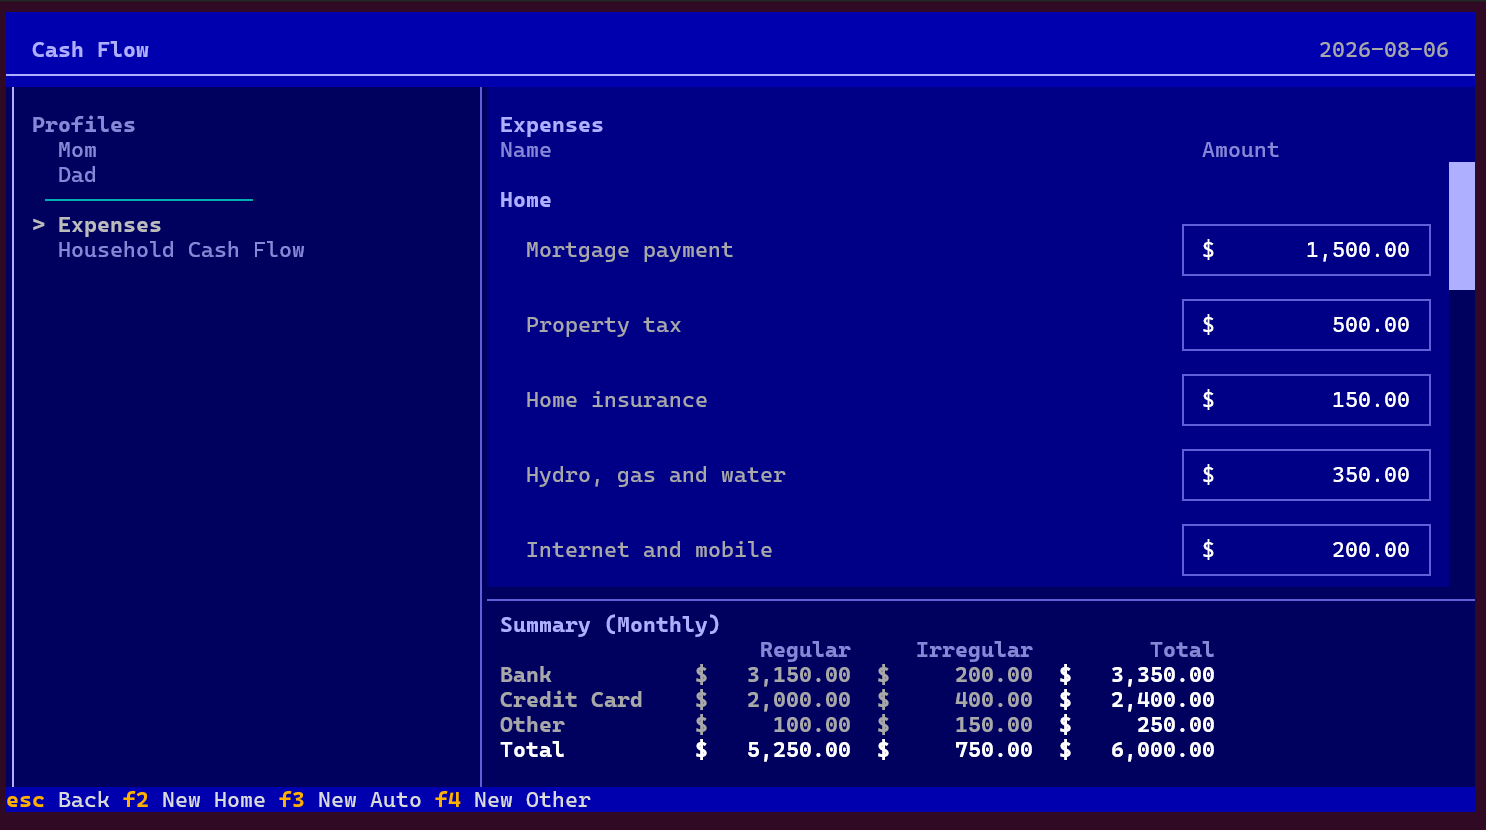Open the Expenses section in sidebar

click(x=109, y=225)
